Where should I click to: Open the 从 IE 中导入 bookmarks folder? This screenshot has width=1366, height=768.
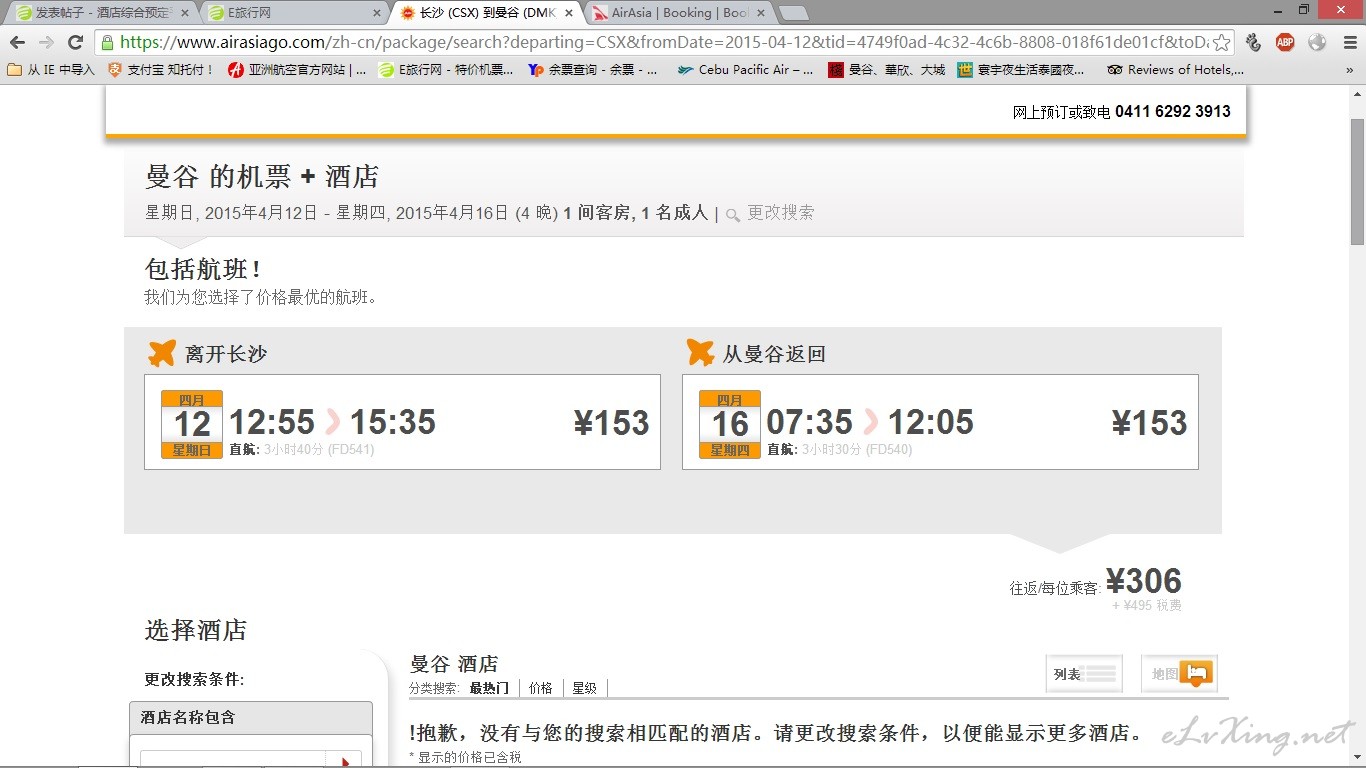[51, 70]
